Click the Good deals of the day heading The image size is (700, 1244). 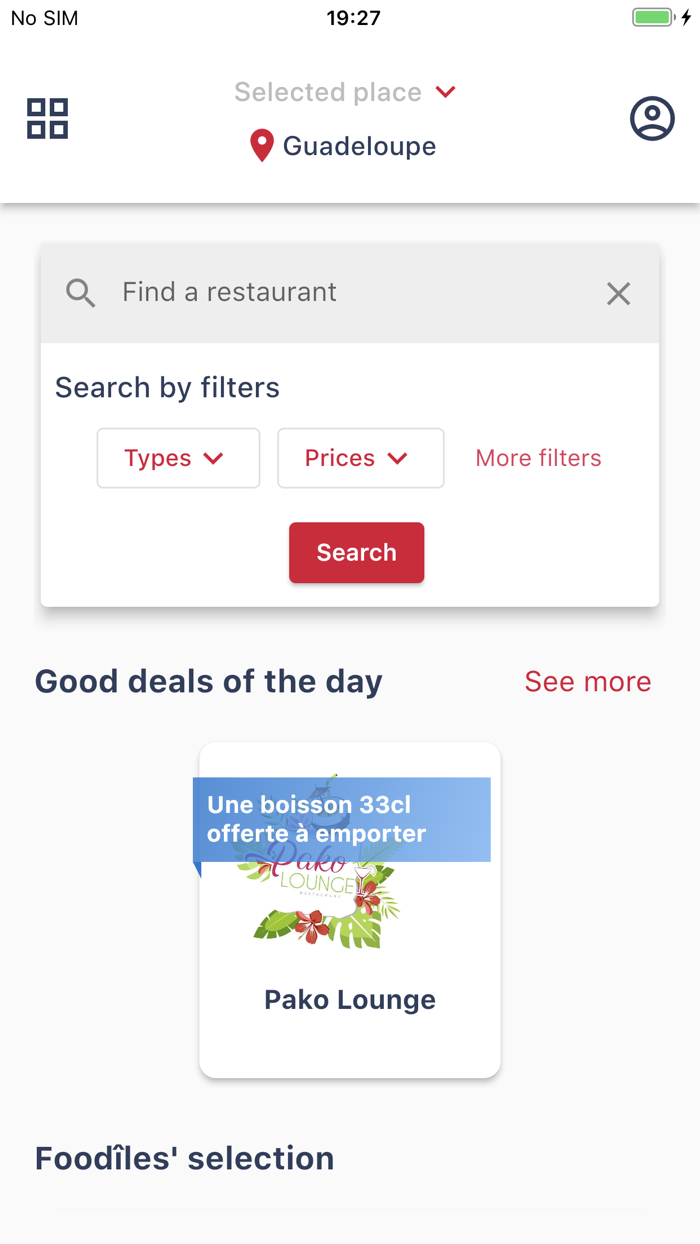(x=208, y=681)
